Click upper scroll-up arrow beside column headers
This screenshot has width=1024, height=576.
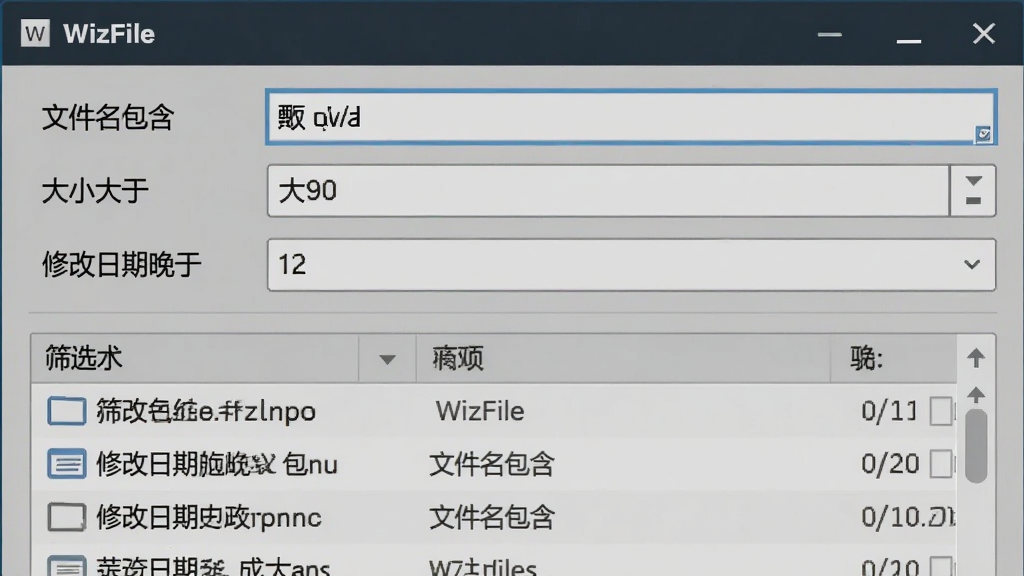(976, 357)
